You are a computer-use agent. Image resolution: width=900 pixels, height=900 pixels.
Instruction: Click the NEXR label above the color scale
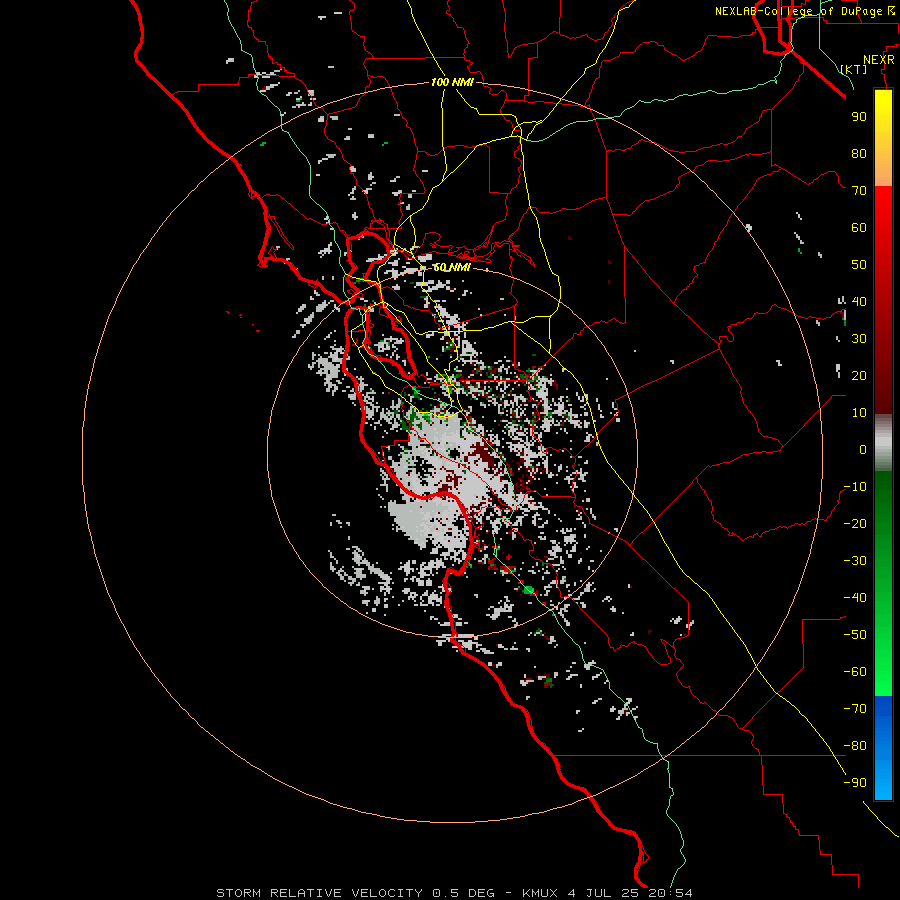click(x=879, y=60)
